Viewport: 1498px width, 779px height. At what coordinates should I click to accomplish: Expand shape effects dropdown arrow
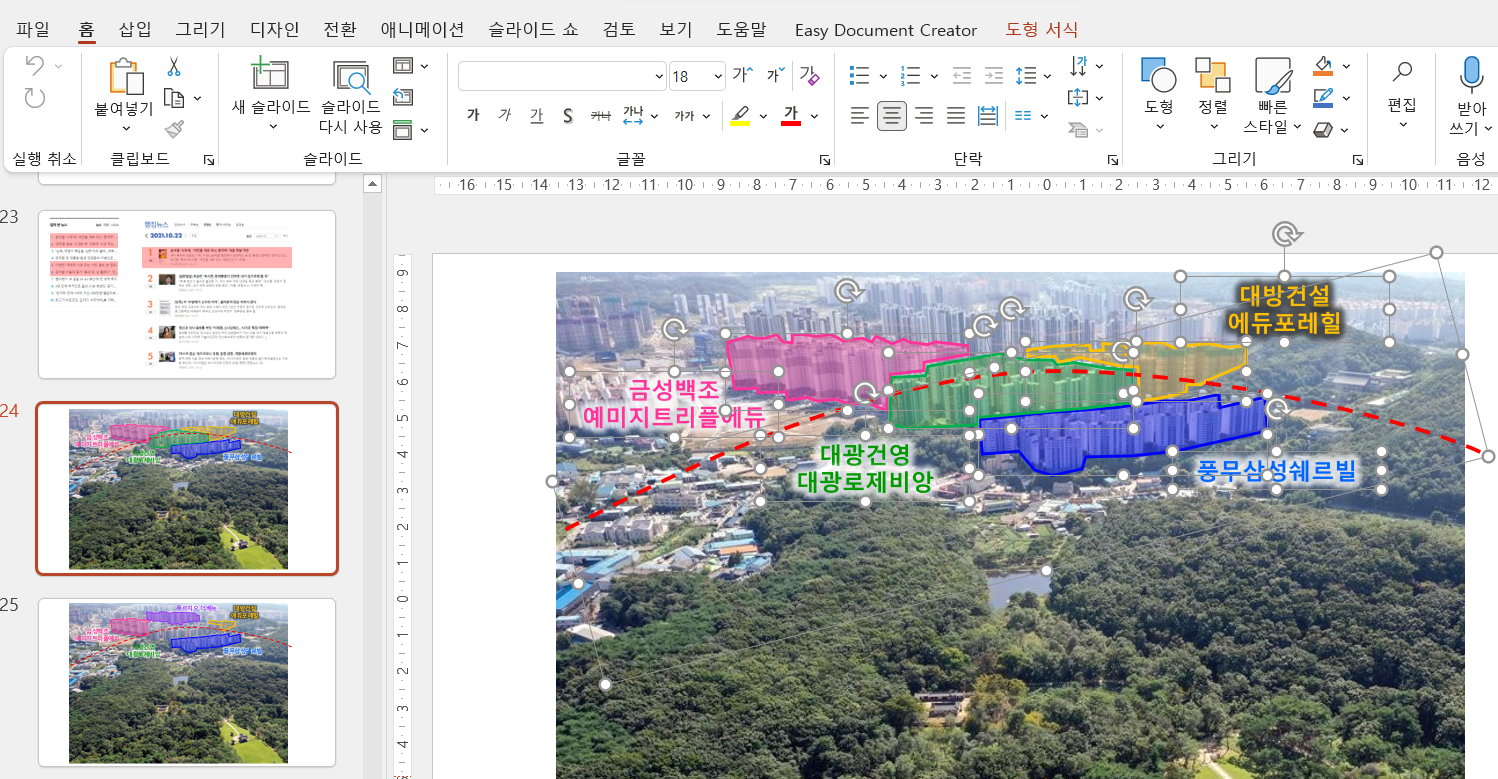pos(1346,129)
